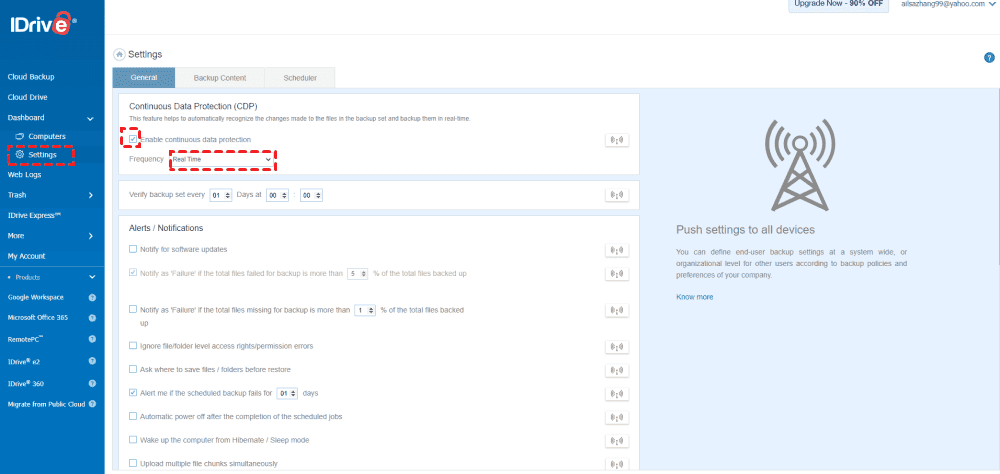The width and height of the screenshot is (1000, 474).
Task: Open Google Workspace product link
Action: point(35,297)
